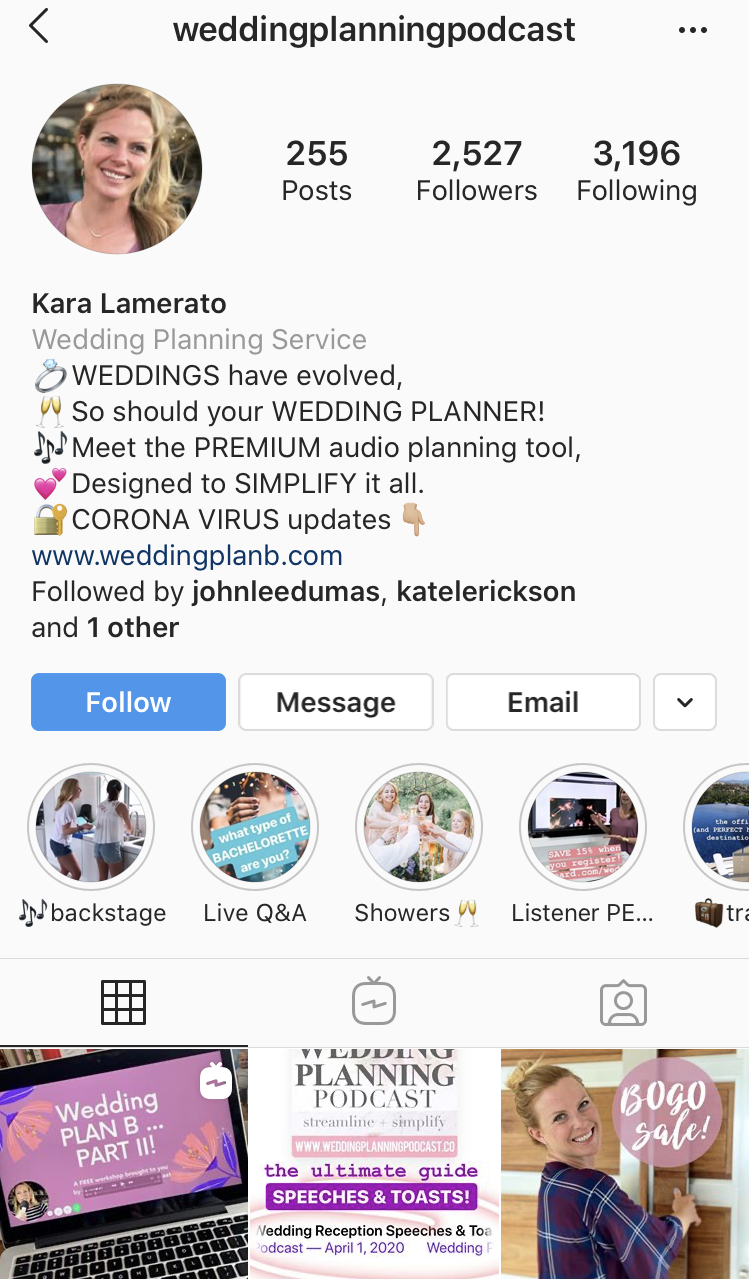View Kara Lamerato's profile picture
Image resolution: width=749 pixels, height=1279 pixels.
pos(117,169)
